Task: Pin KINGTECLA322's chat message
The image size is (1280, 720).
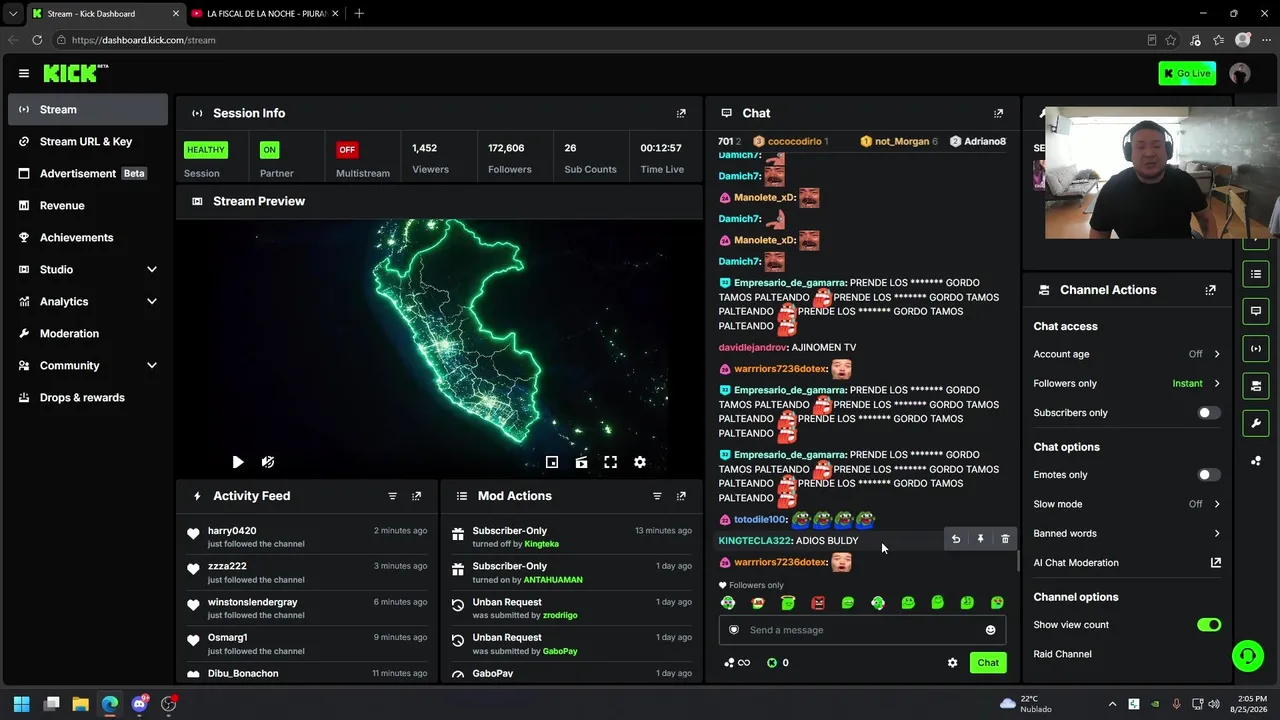Action: point(980,540)
